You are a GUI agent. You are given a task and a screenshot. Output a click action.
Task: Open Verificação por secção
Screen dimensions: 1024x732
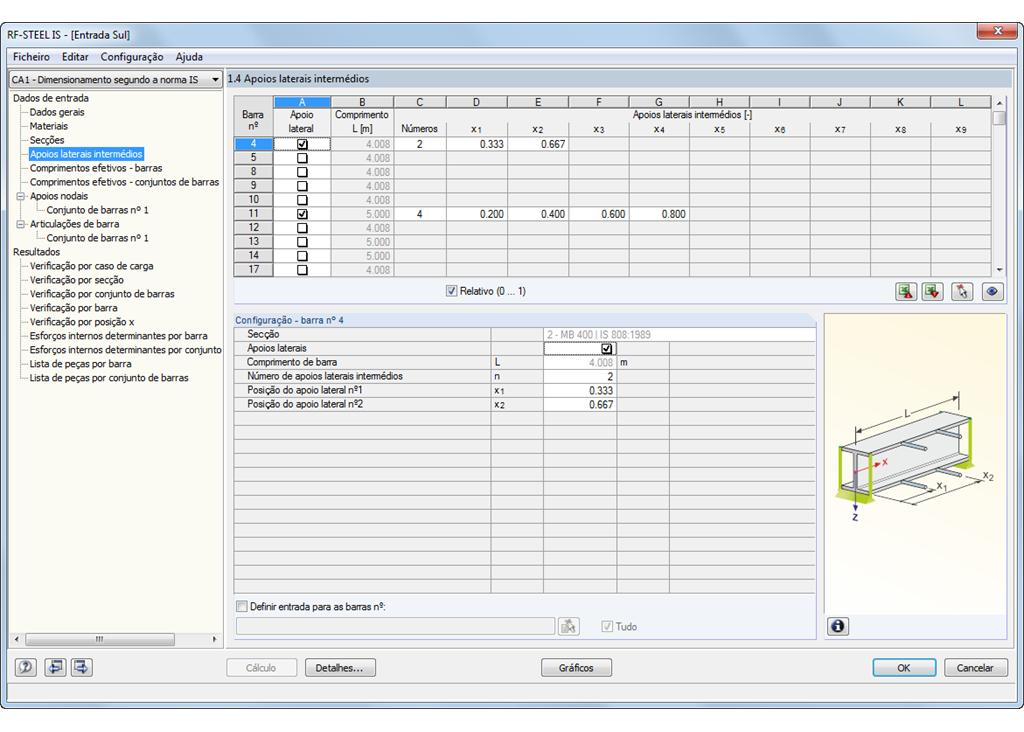(76, 280)
